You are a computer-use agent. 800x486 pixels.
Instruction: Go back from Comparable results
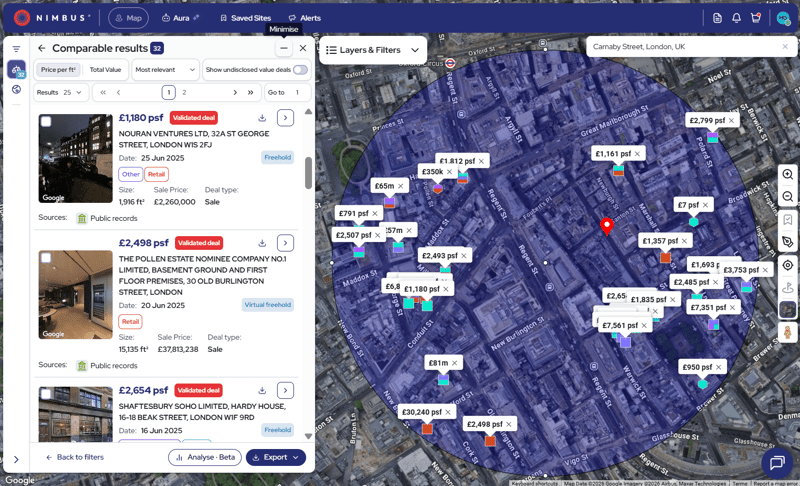42,48
